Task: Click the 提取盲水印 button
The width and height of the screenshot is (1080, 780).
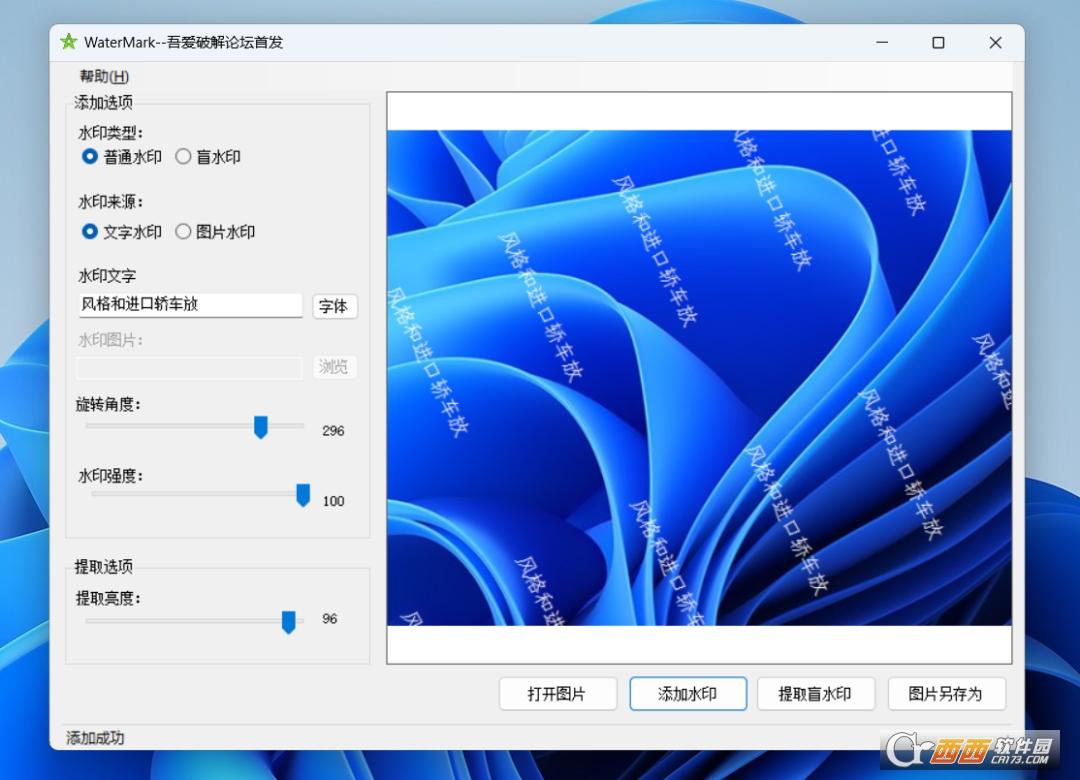Action: coord(816,694)
